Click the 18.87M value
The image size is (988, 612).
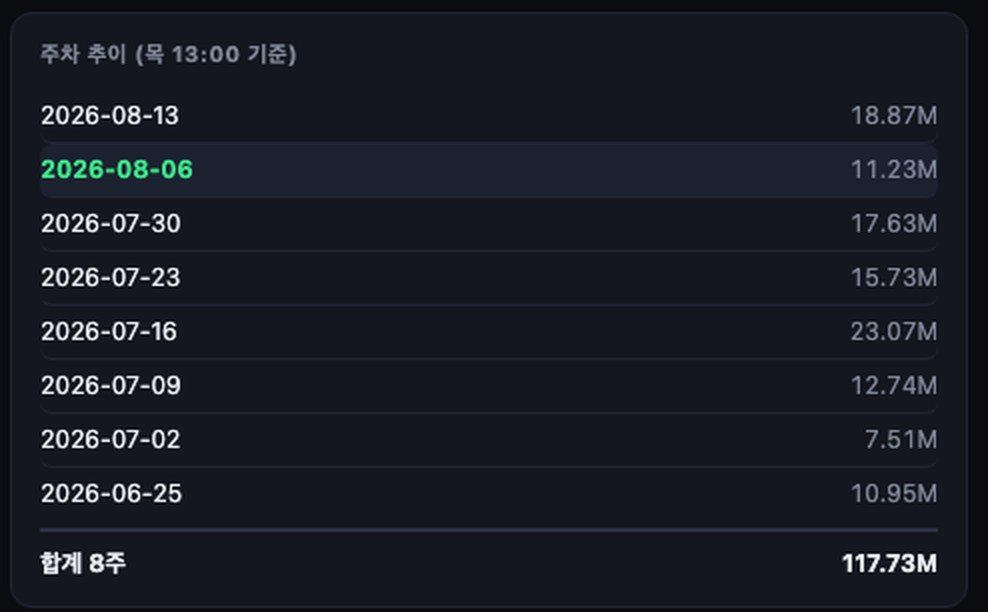(x=893, y=116)
